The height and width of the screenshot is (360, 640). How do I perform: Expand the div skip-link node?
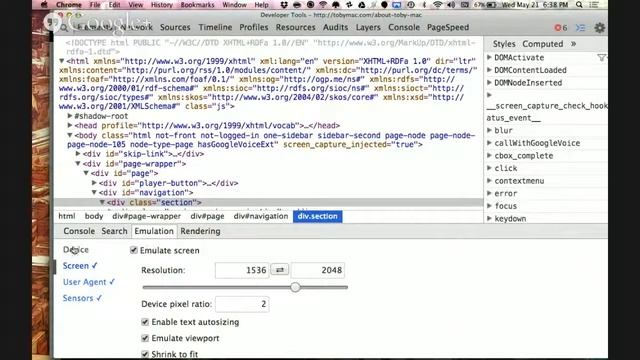point(78,154)
